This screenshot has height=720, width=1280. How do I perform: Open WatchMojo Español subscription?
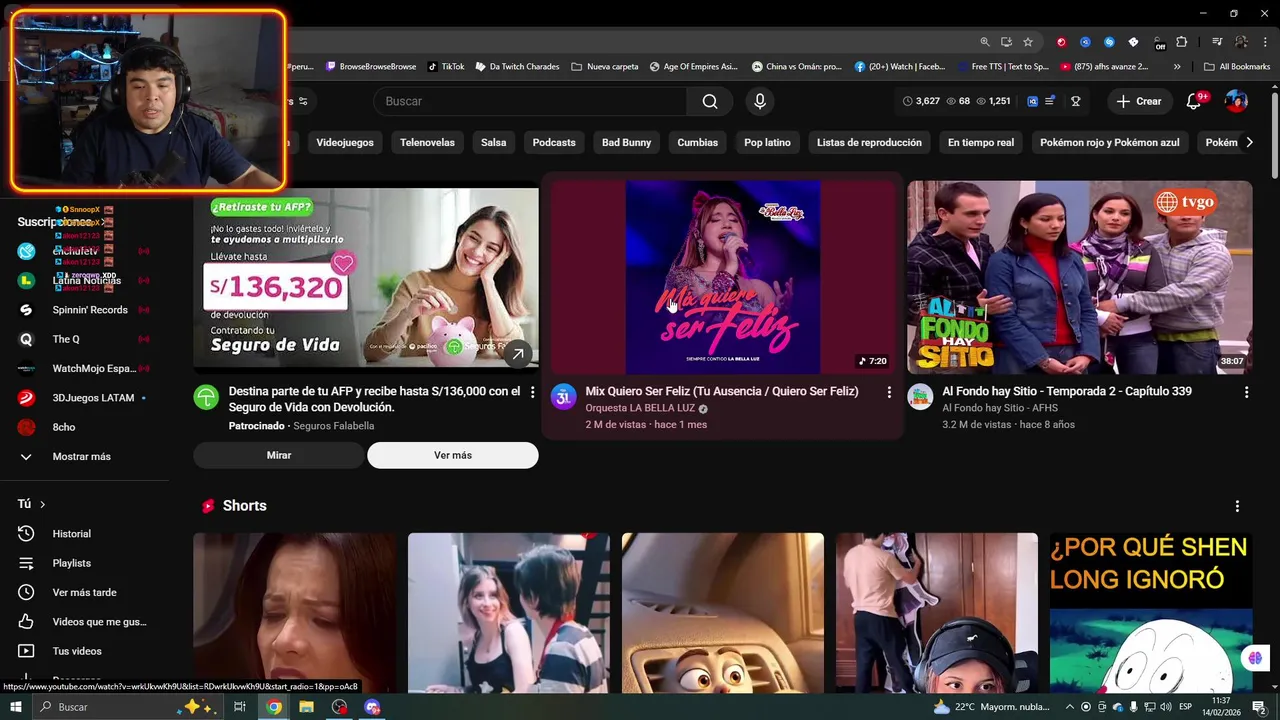pyautogui.click(x=93, y=369)
